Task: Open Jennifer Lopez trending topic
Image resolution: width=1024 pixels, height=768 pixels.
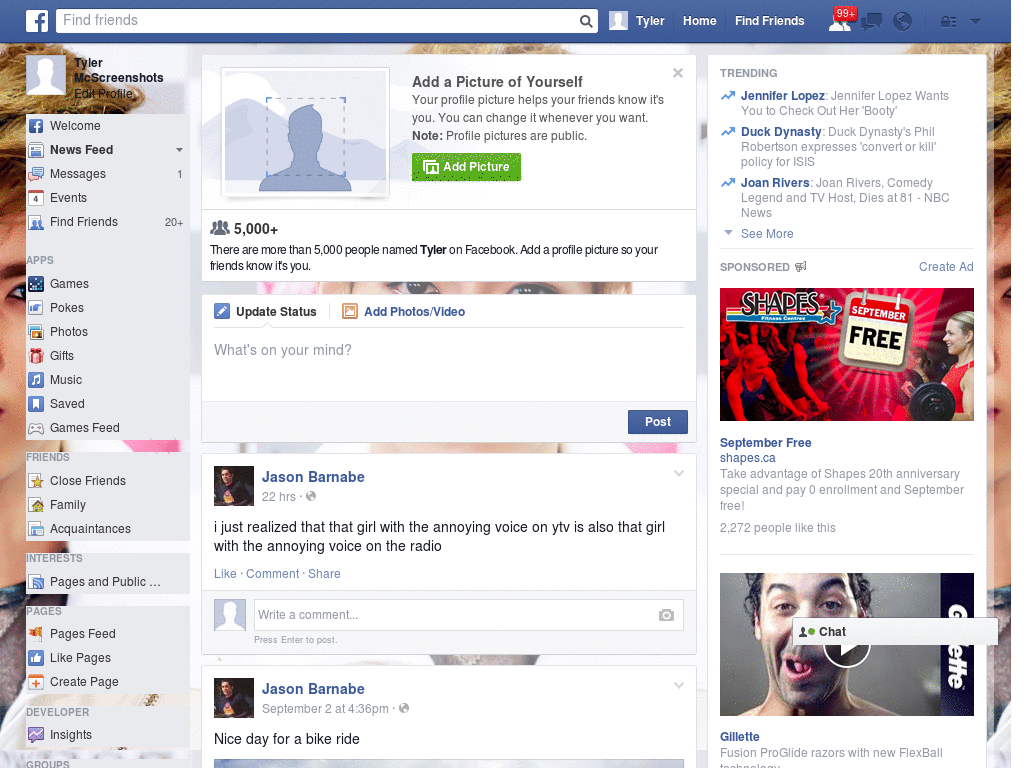Action: point(782,96)
